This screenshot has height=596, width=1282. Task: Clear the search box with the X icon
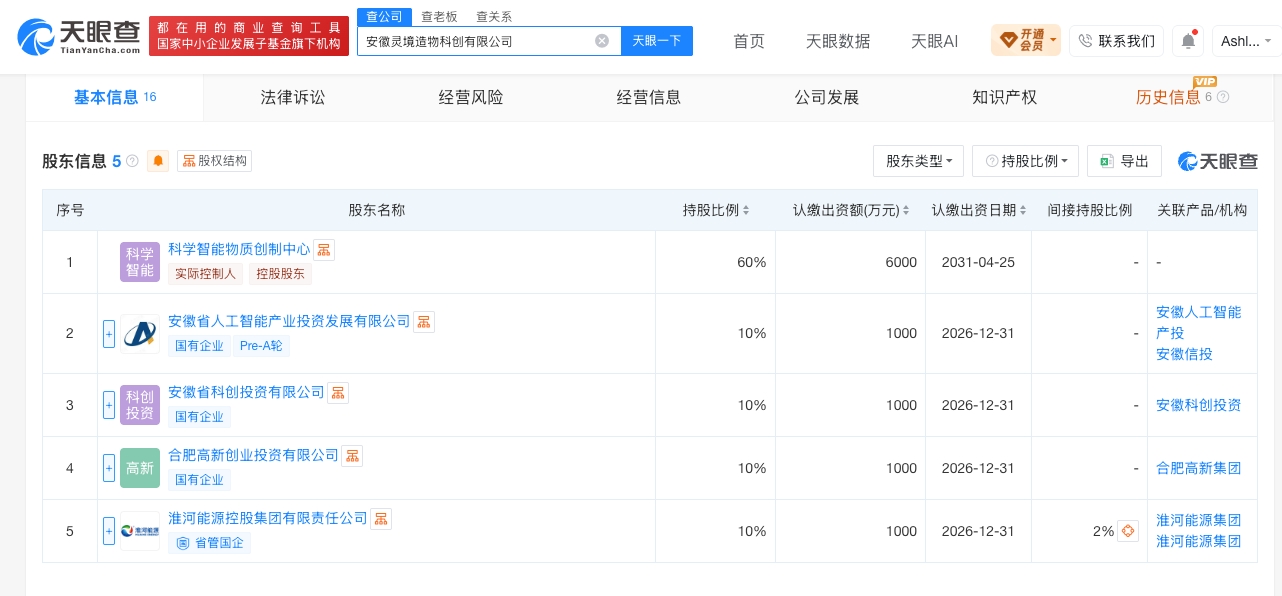click(x=602, y=41)
